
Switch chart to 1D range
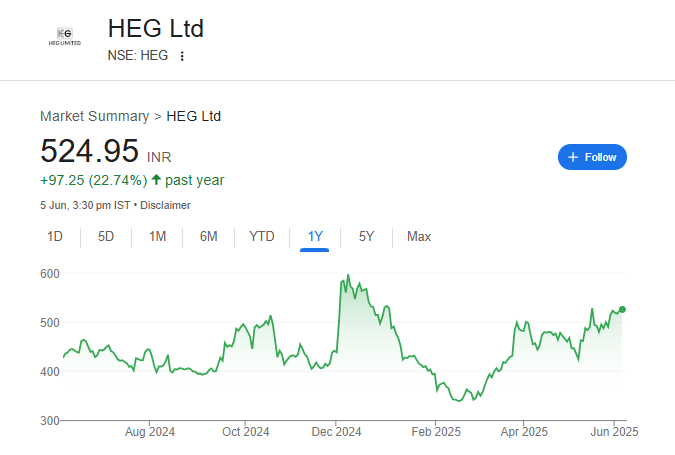point(55,236)
